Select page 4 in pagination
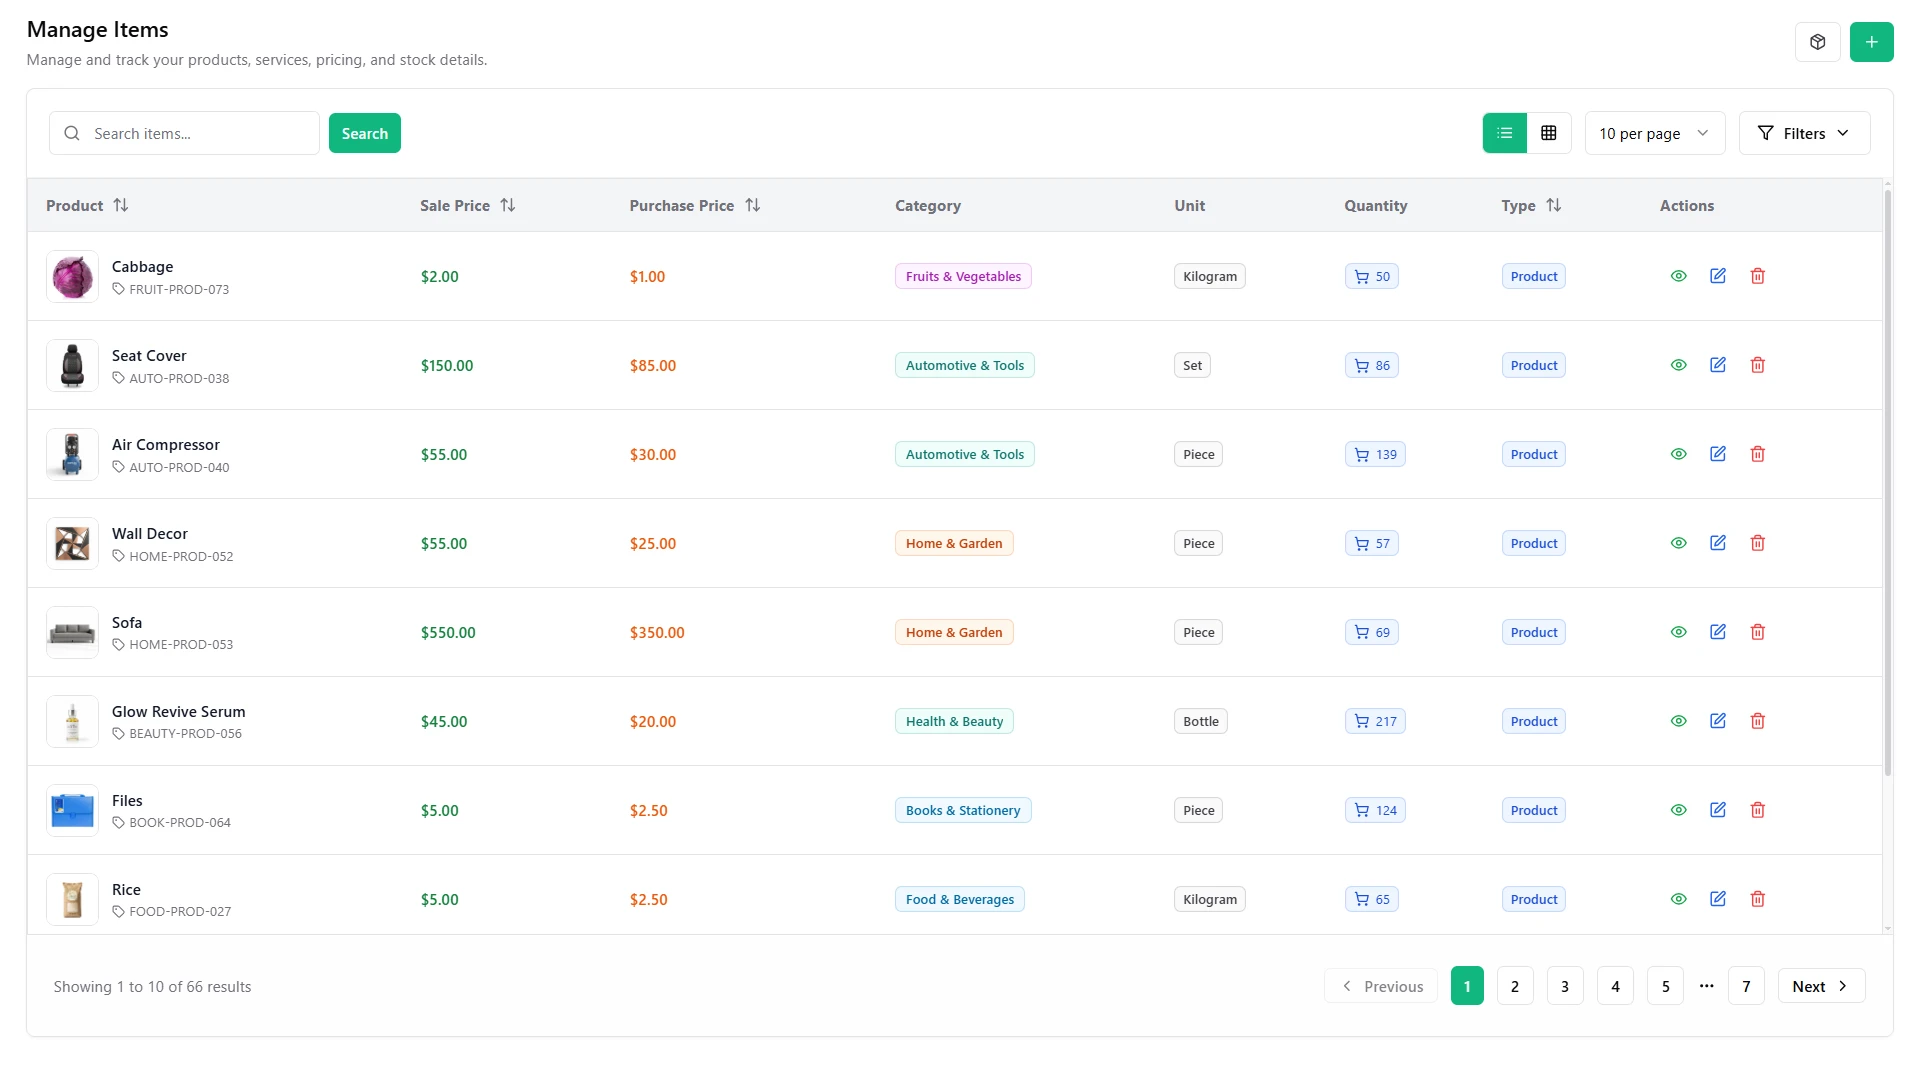The image size is (1920, 1080). (x=1615, y=986)
